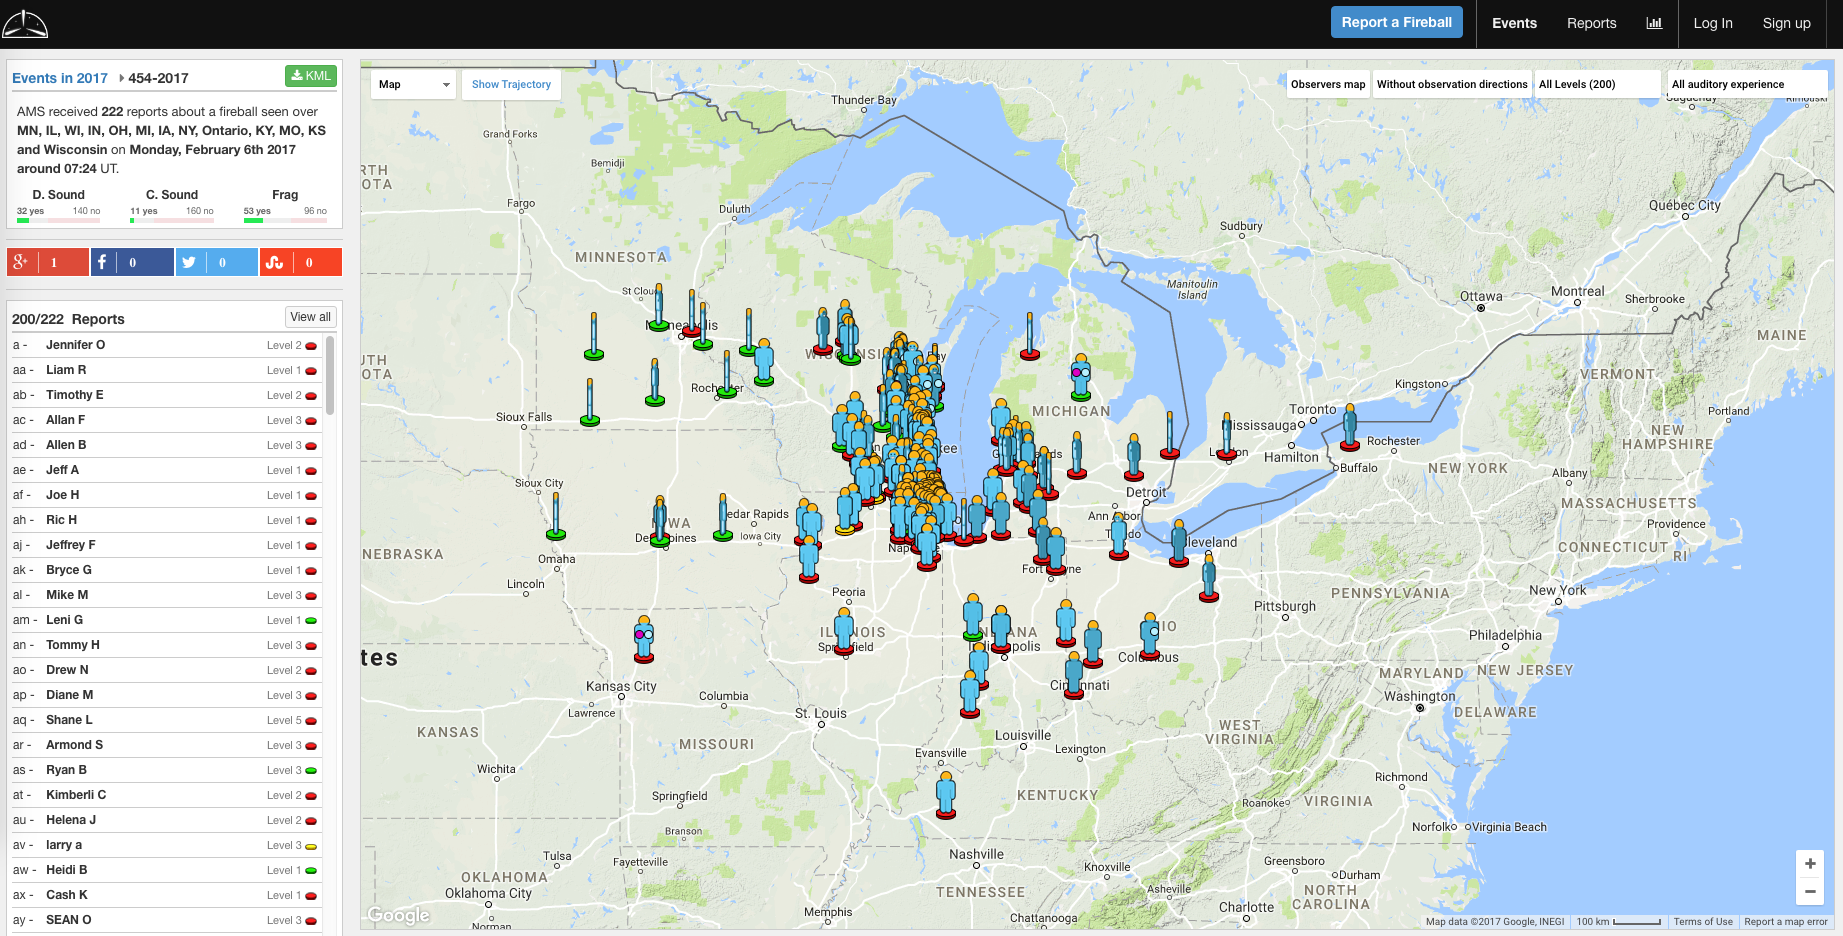Expand All auditory experience filter
This screenshot has height=936, width=1843.
1746,84
